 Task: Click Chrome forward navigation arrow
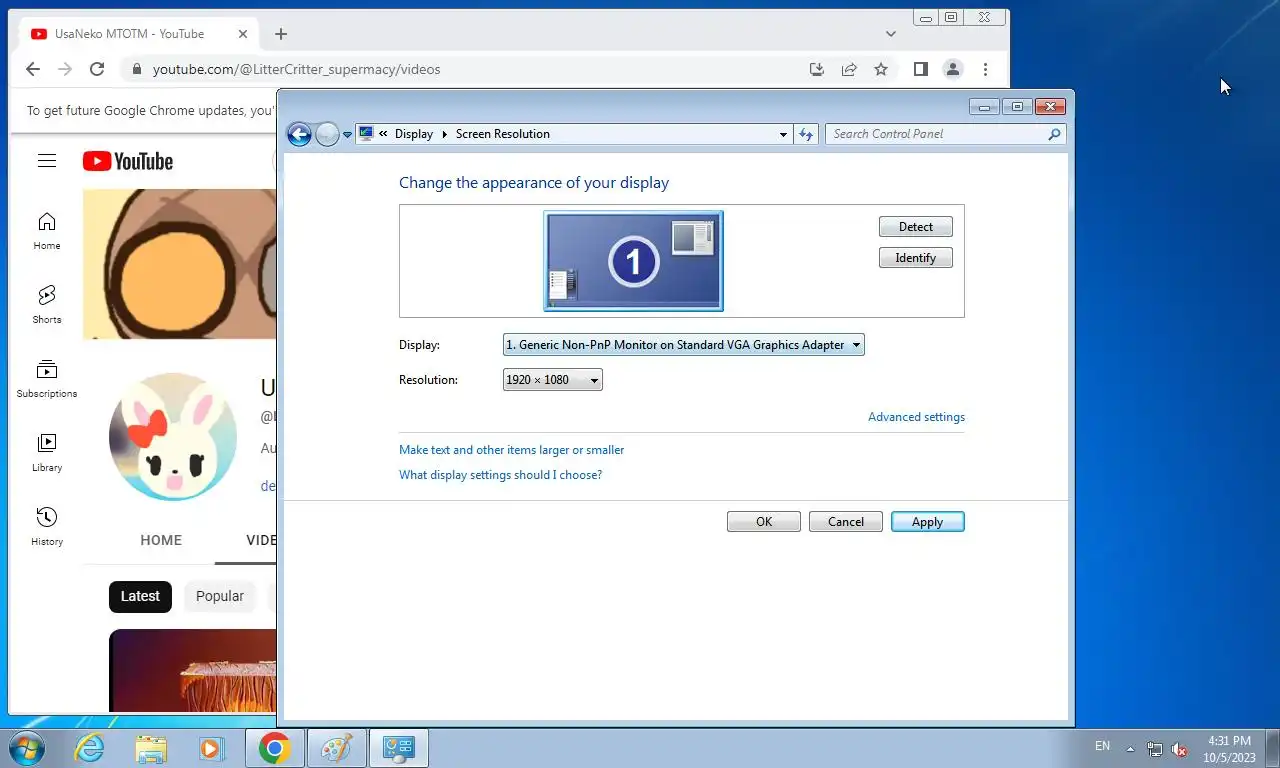pyautogui.click(x=65, y=69)
